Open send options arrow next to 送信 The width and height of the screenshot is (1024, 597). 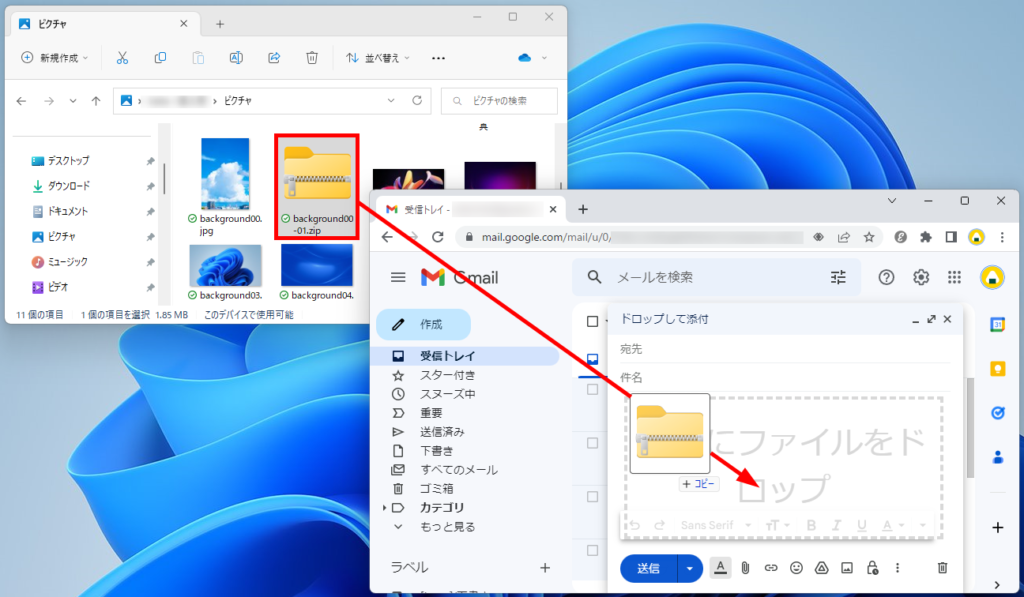[x=690, y=568]
